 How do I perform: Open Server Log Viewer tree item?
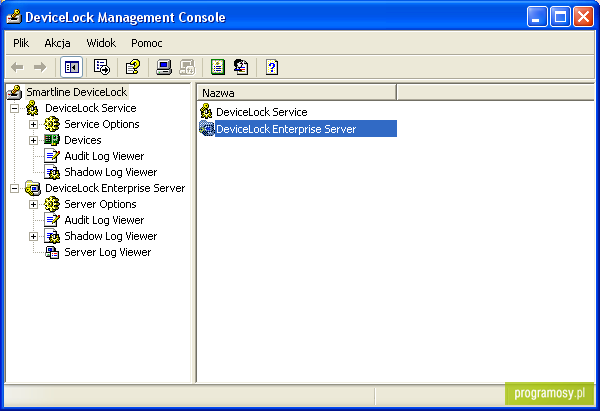pos(108,253)
